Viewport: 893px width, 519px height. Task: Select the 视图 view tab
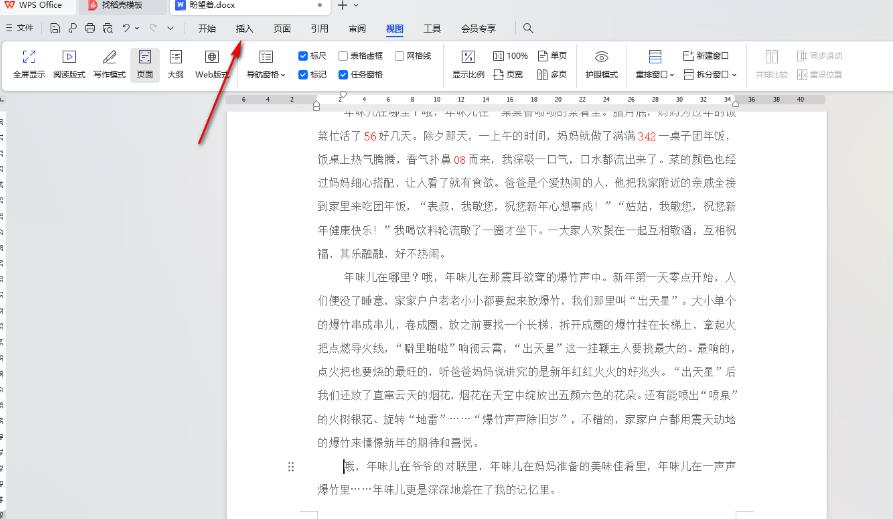click(x=395, y=28)
